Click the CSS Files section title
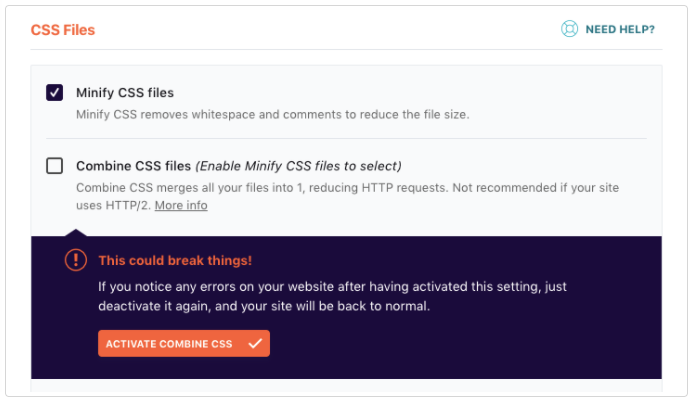Viewport: 694px width, 402px height. [63, 30]
